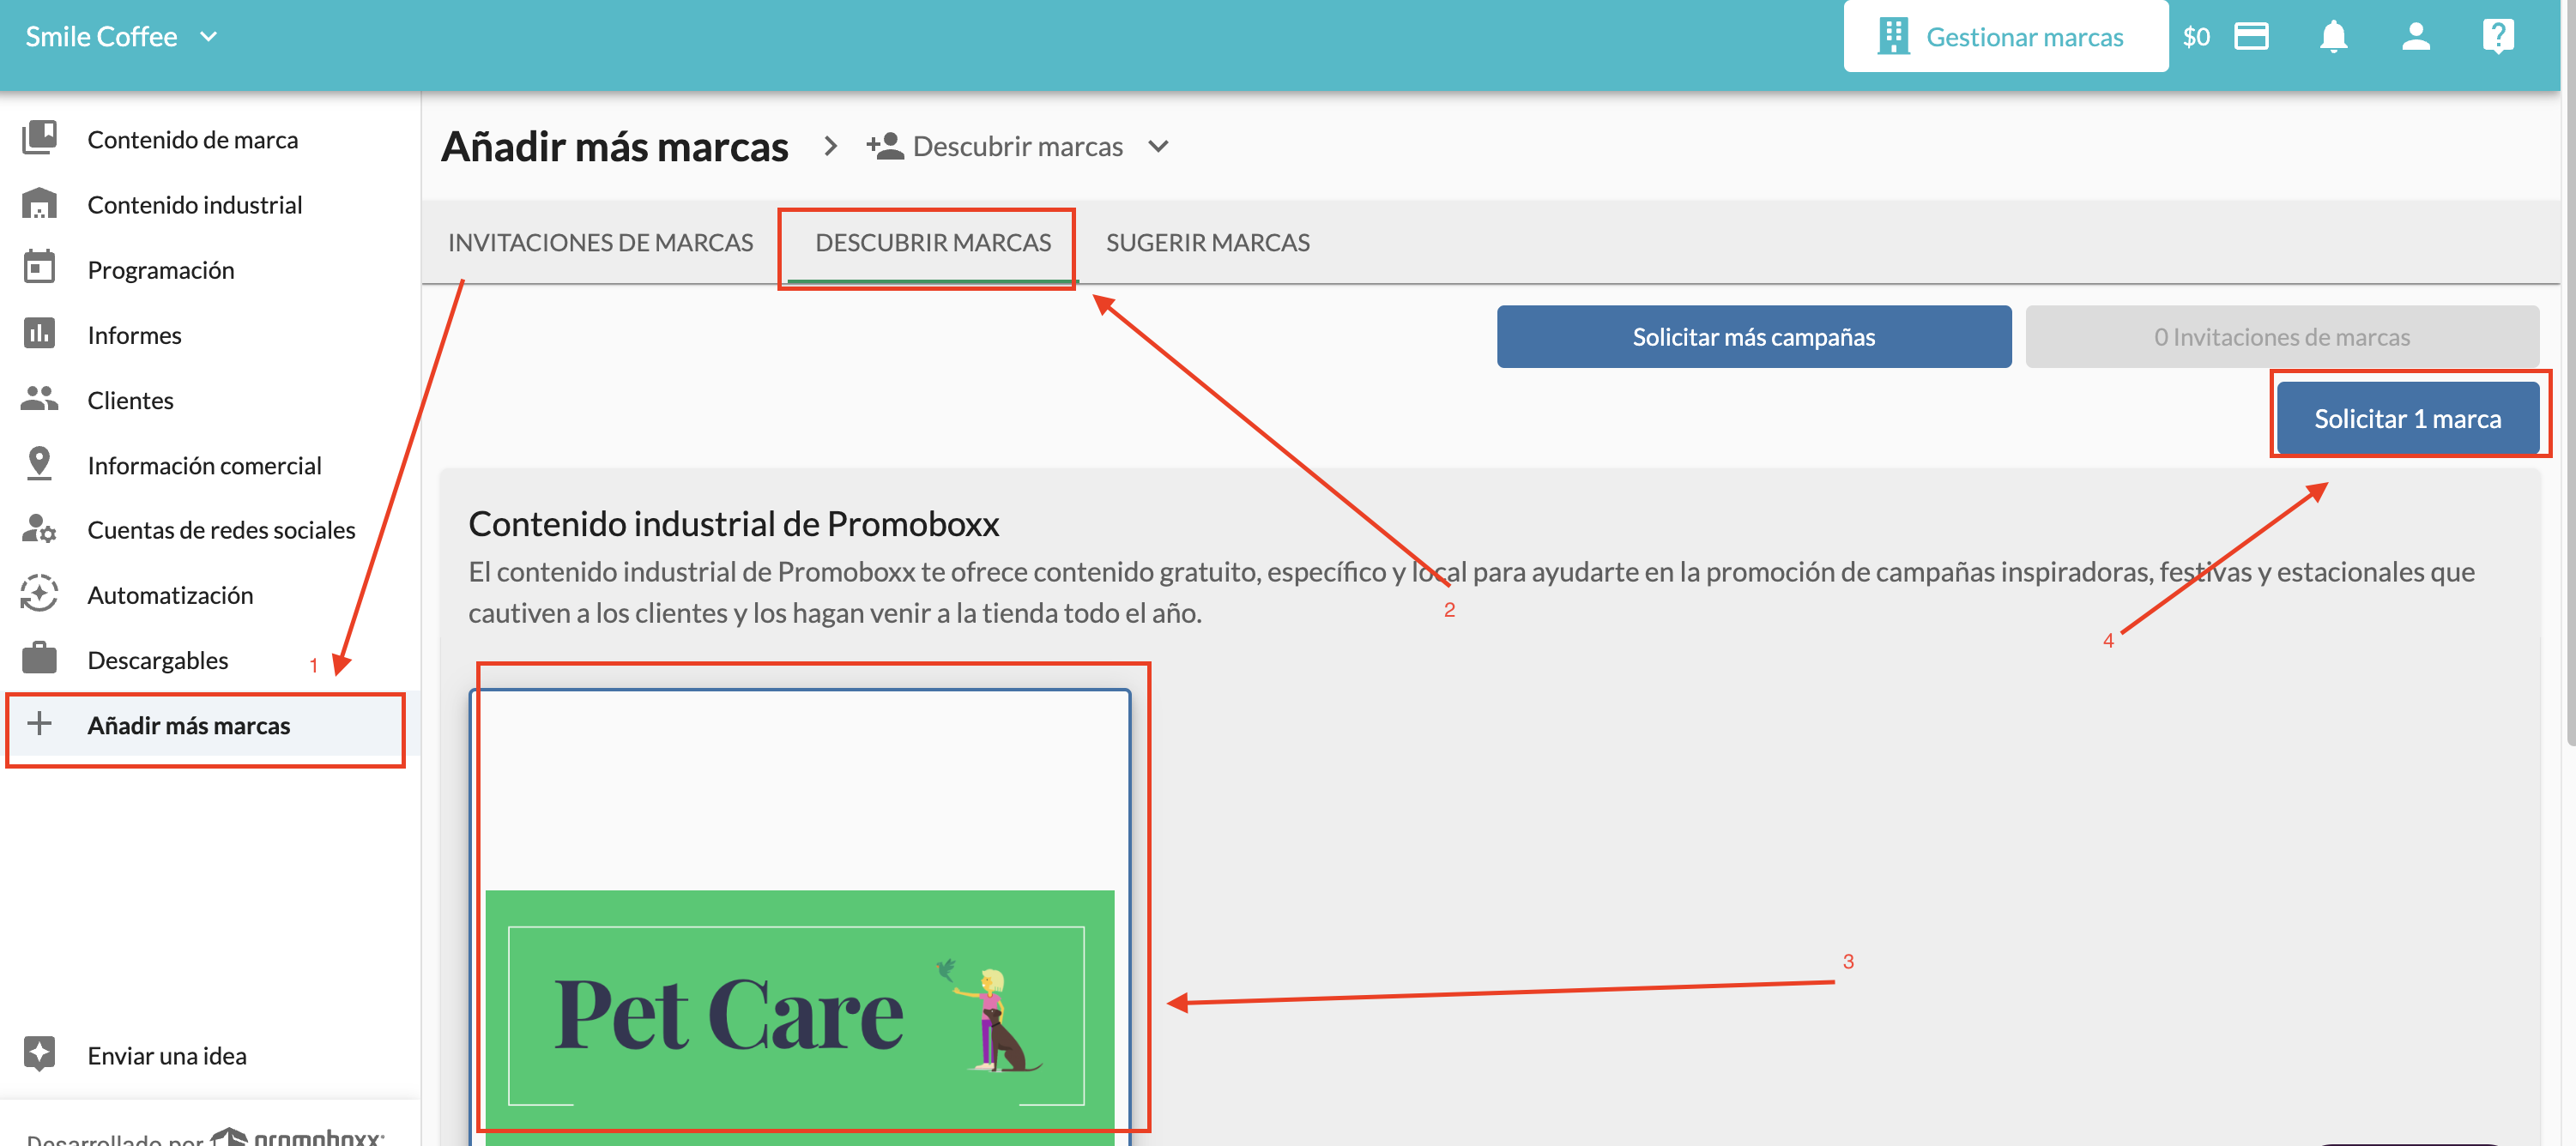Image resolution: width=2576 pixels, height=1146 pixels.
Task: Click the credit card billing icon
Action: [x=2251, y=37]
